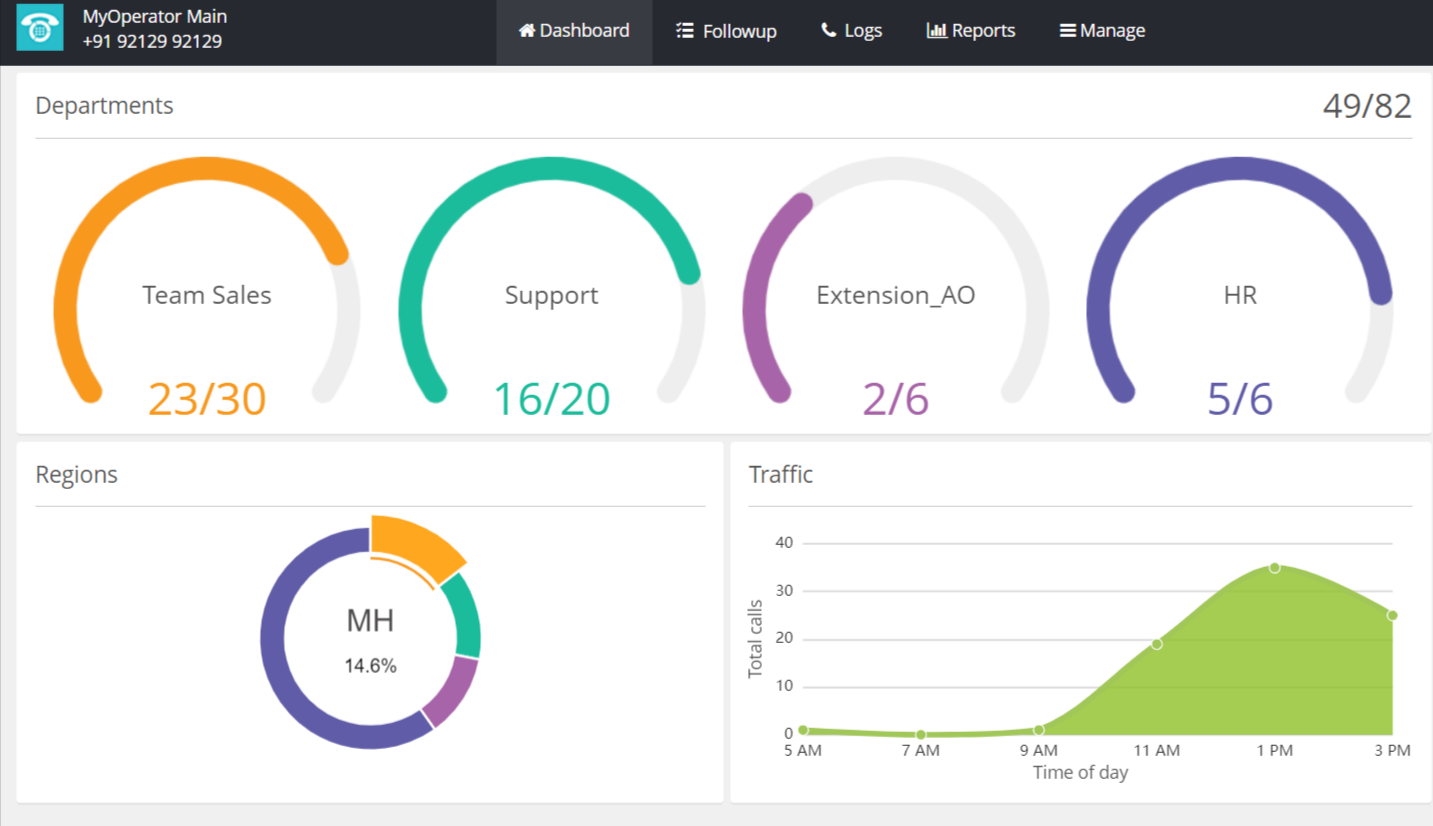This screenshot has width=1433, height=826.
Task: Click the hamburger icon beside Manage
Action: 1067,31
